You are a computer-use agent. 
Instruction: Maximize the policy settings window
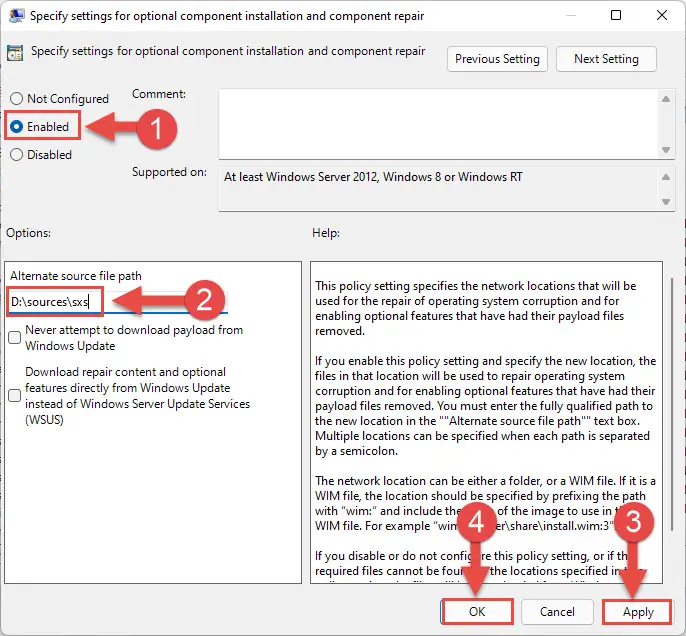[x=616, y=15]
